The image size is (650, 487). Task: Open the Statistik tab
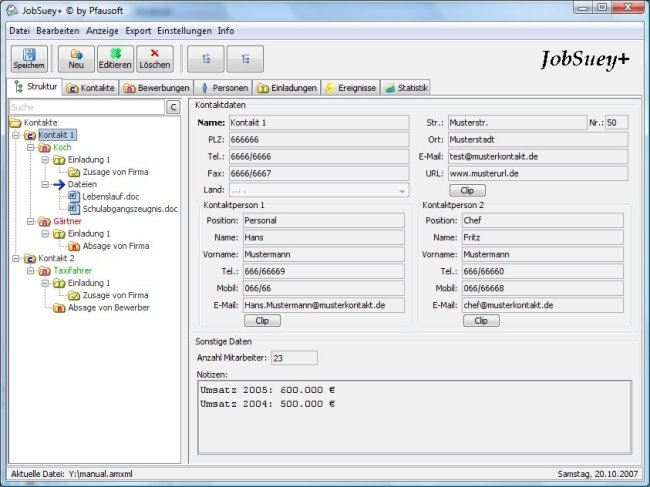405,88
